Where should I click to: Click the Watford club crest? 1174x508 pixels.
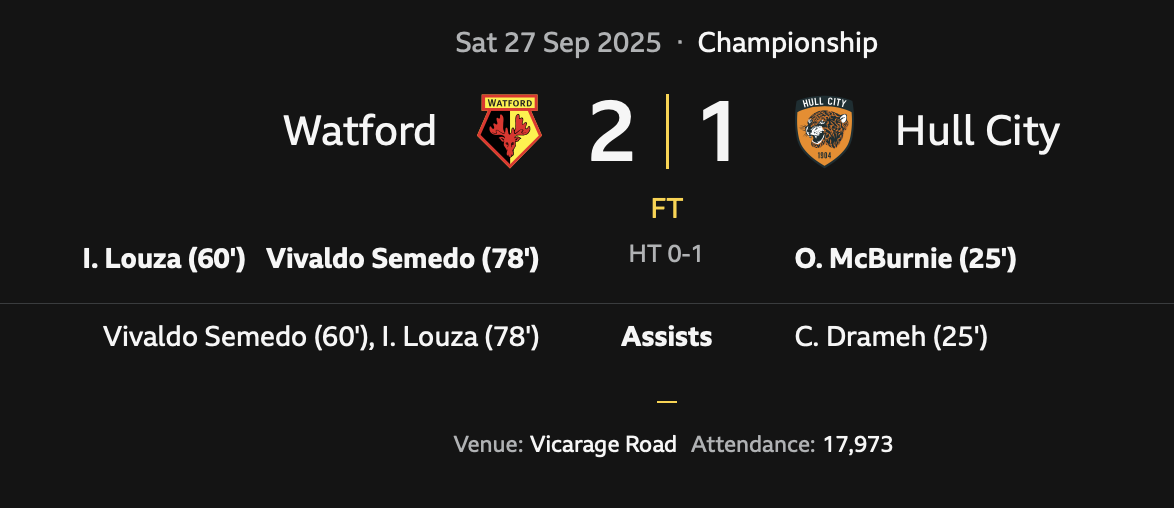pos(510,130)
